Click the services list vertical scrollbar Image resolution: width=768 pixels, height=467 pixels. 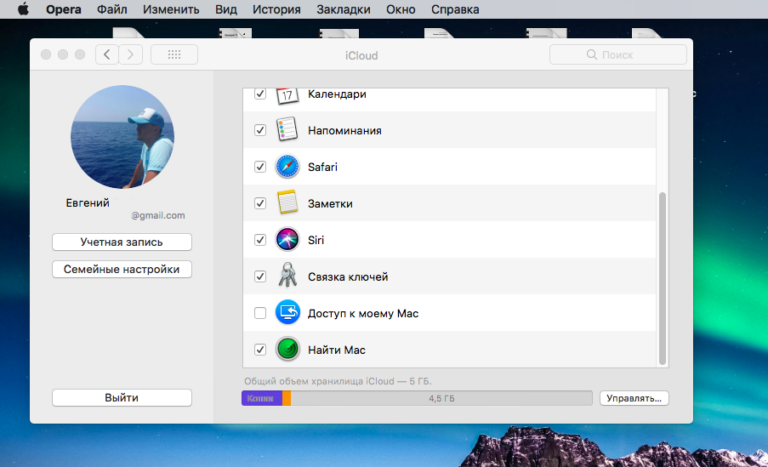pyautogui.click(x=662, y=278)
